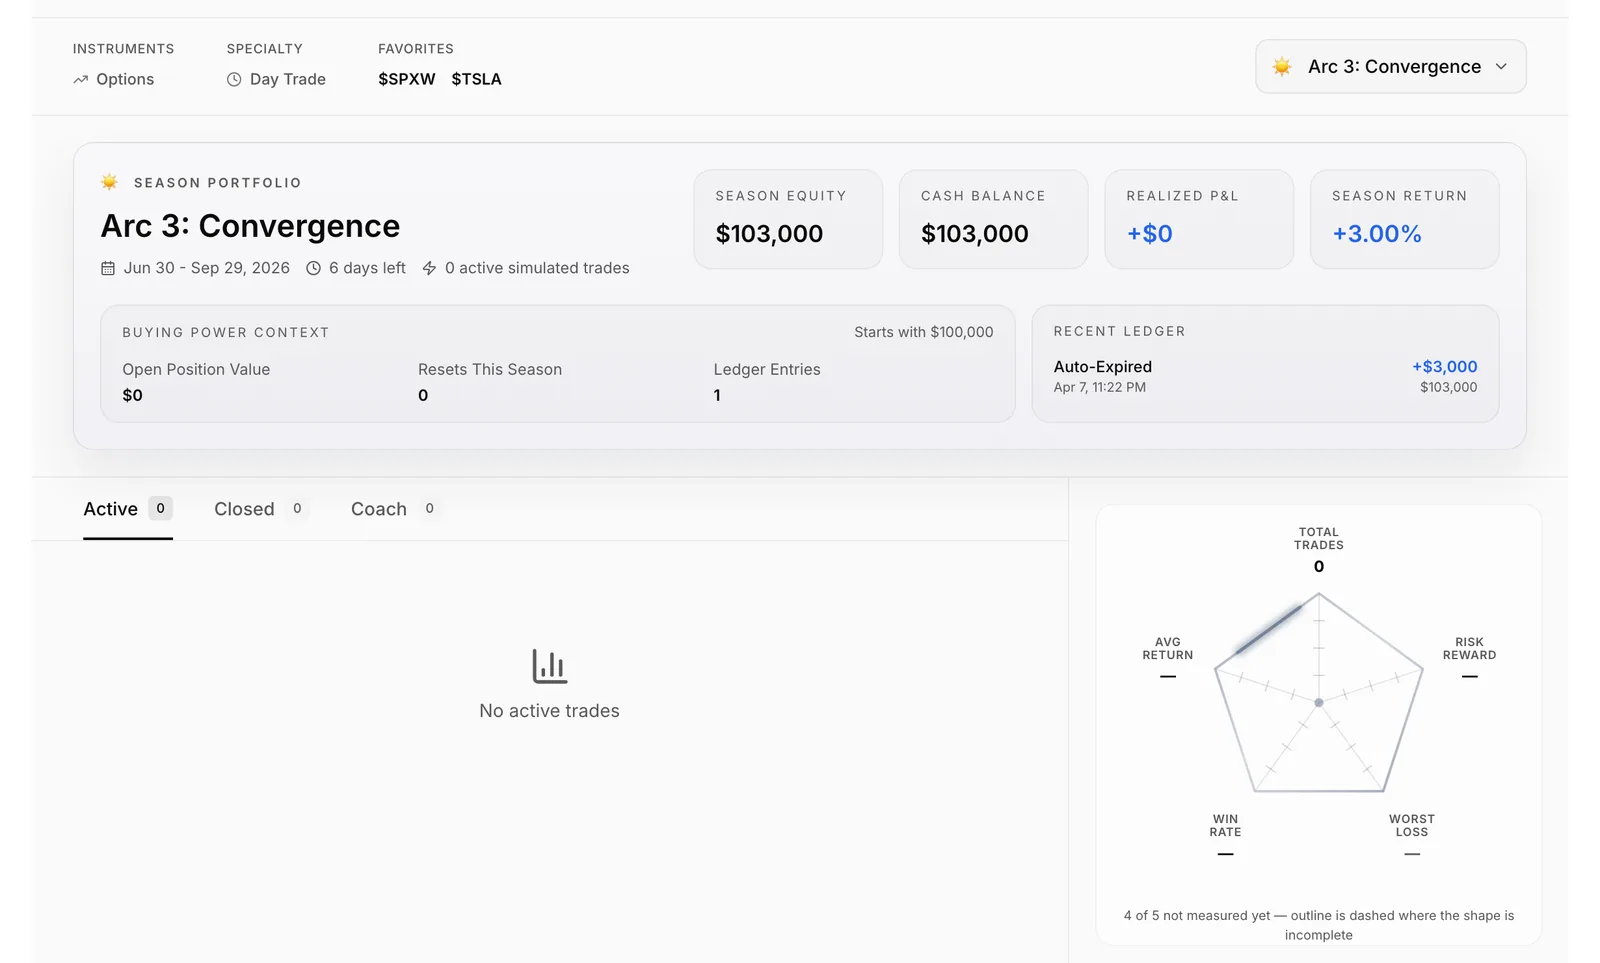
Task: Click the Win Rate radar label
Action: click(1225, 826)
